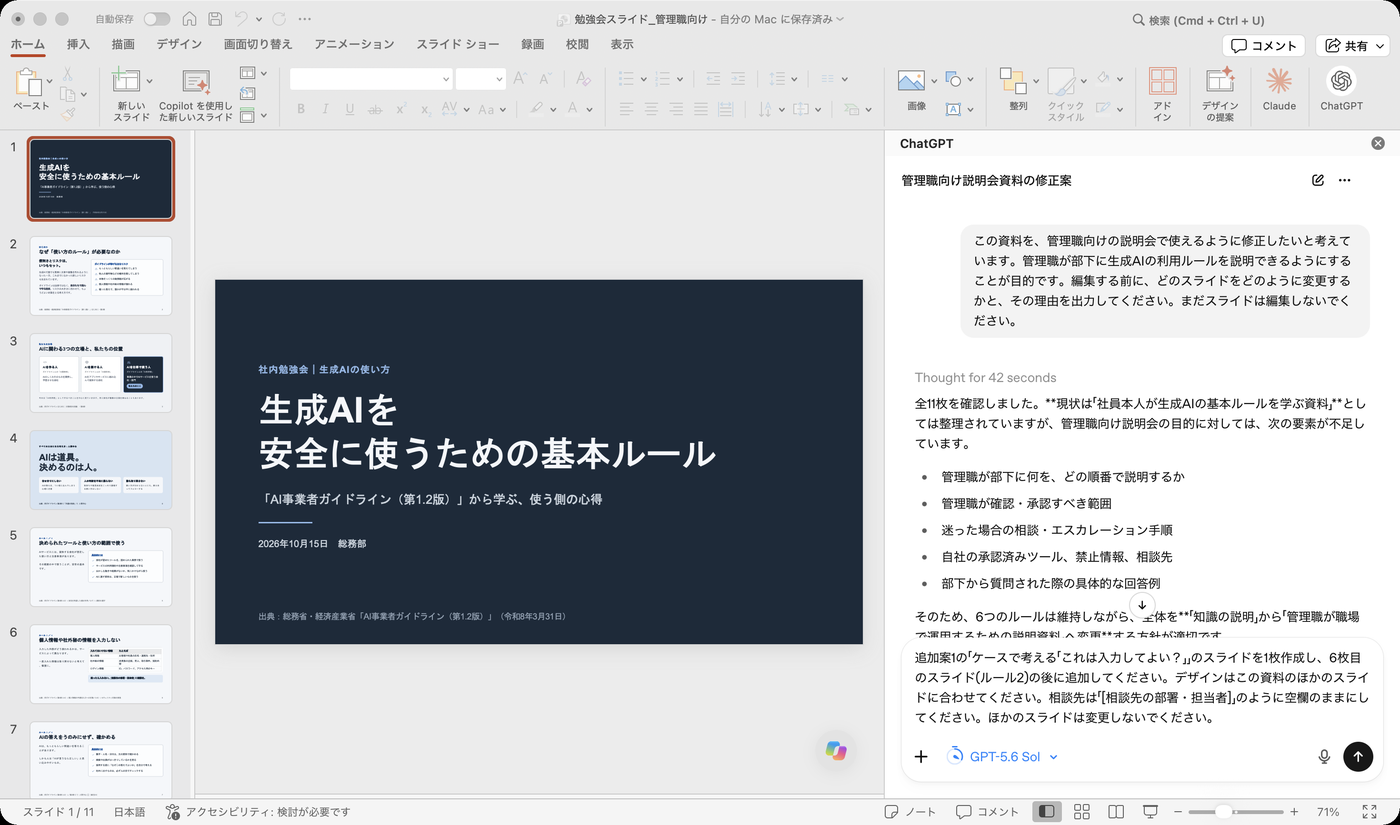Select slide 3 thumbnail in the slide panel
Image resolution: width=1400 pixels, height=825 pixels.
tap(100, 372)
